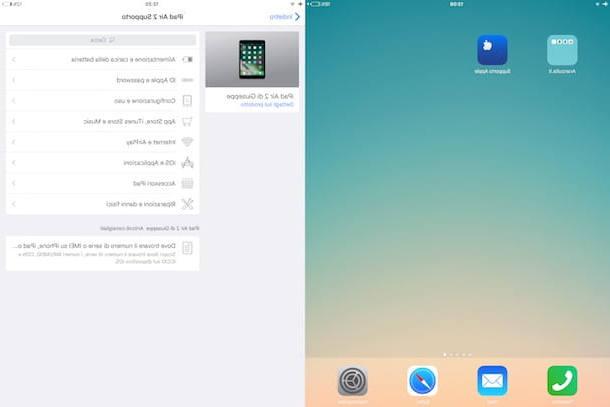Open Settings from the dock
This screenshot has width=610, height=407.
(x=352, y=381)
